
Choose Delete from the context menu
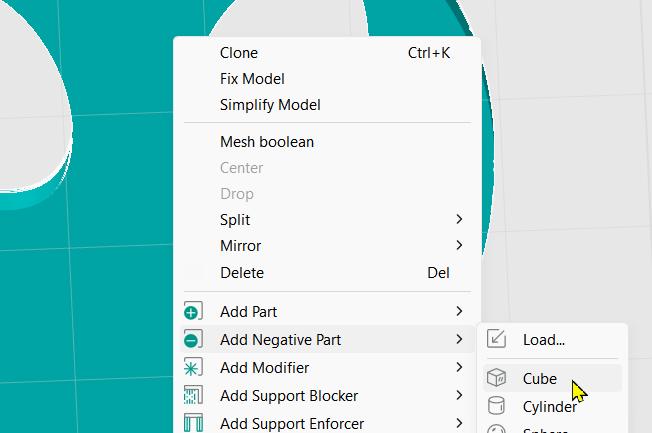pos(242,272)
